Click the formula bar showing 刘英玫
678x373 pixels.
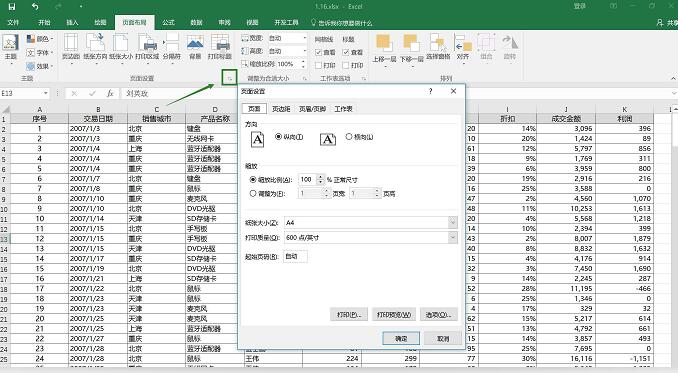click(396, 93)
